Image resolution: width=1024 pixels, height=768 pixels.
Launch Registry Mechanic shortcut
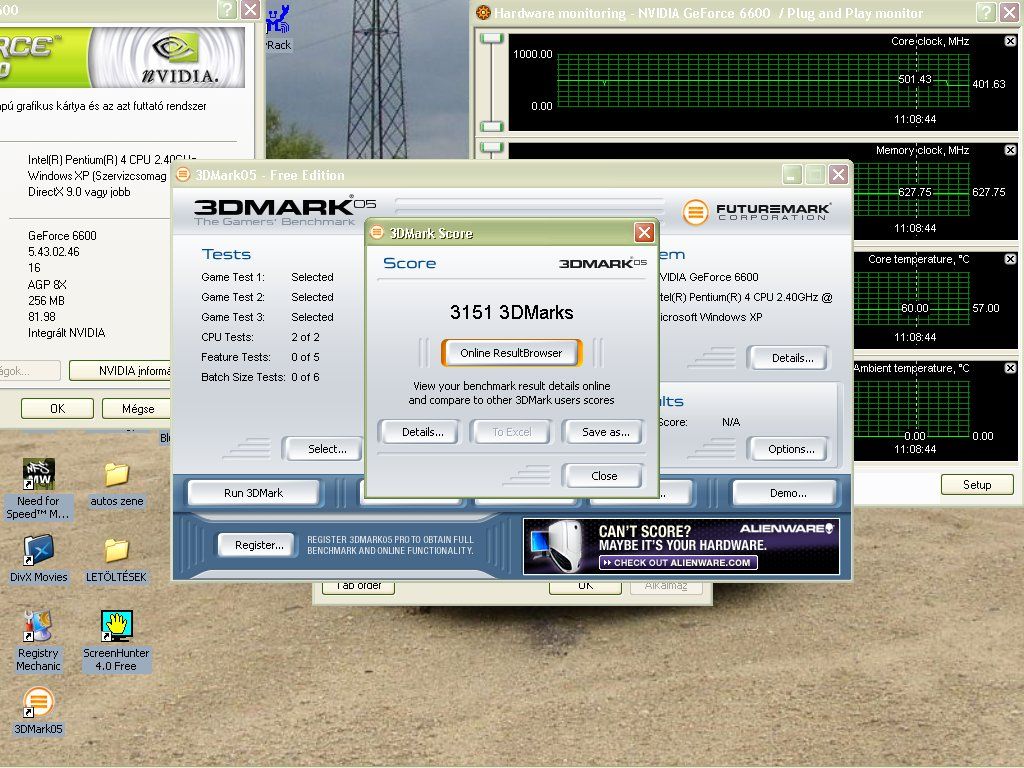[39, 641]
